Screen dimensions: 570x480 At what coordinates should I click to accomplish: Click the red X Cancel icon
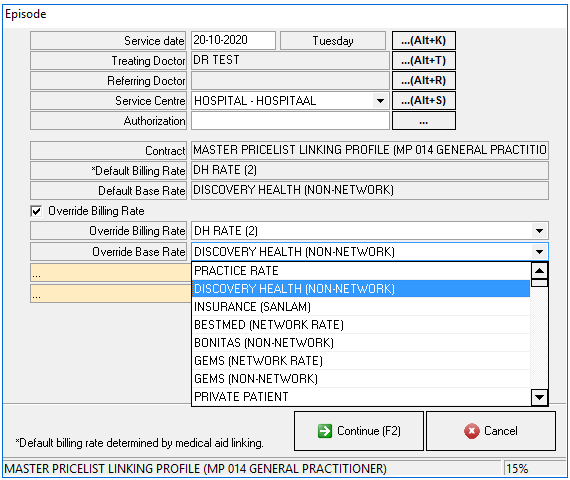[471, 431]
